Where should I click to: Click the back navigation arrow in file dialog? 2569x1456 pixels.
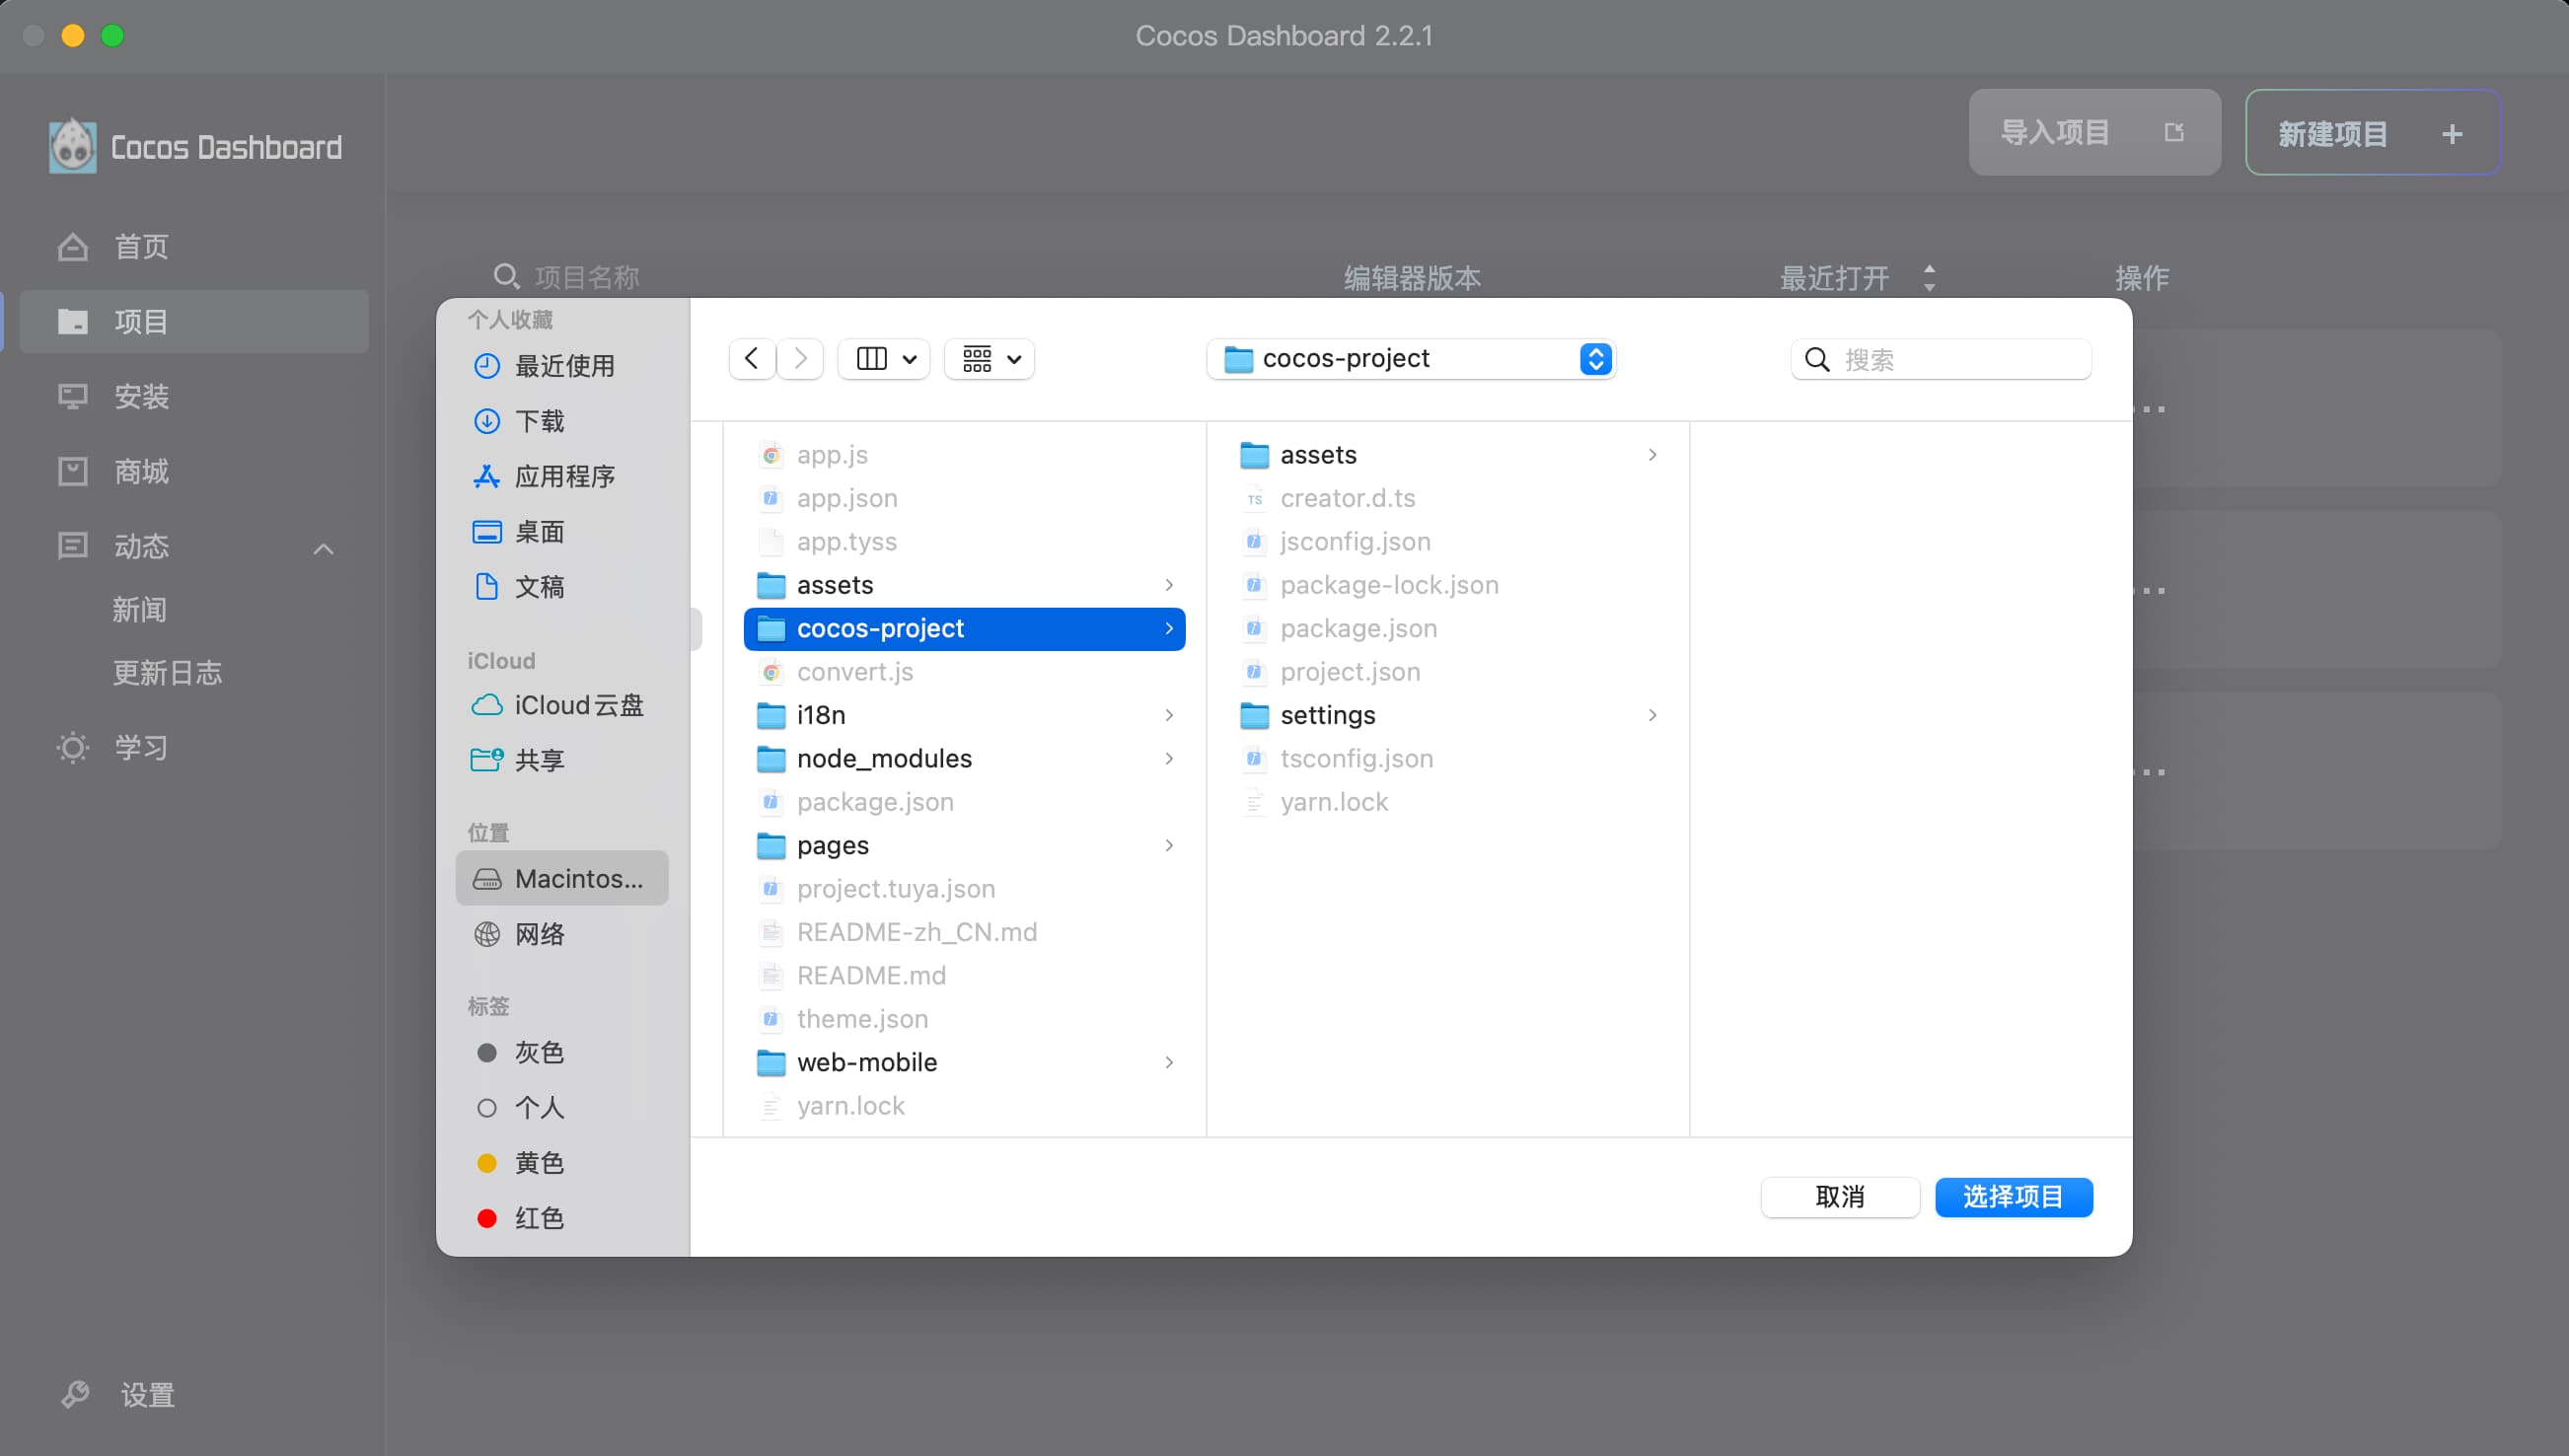[752, 359]
